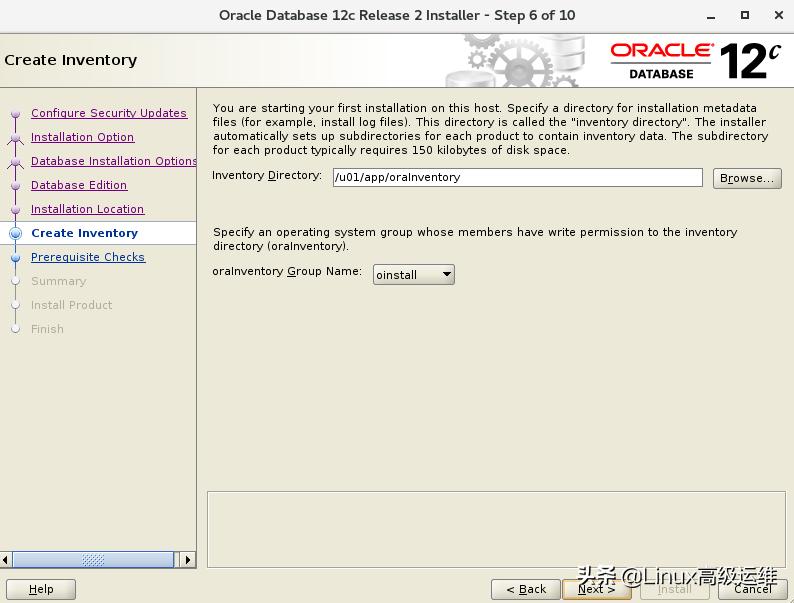
Task: Go back to the previous step
Action: click(526, 589)
